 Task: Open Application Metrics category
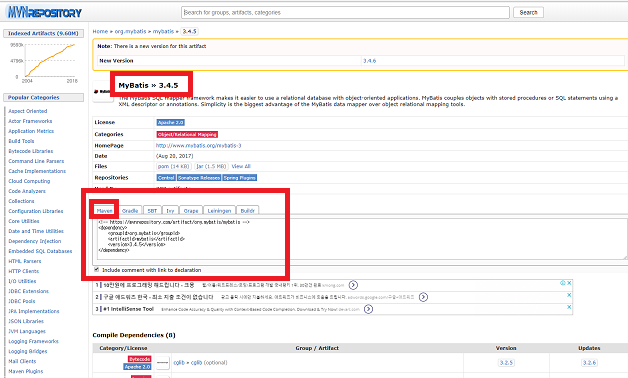click(31, 131)
